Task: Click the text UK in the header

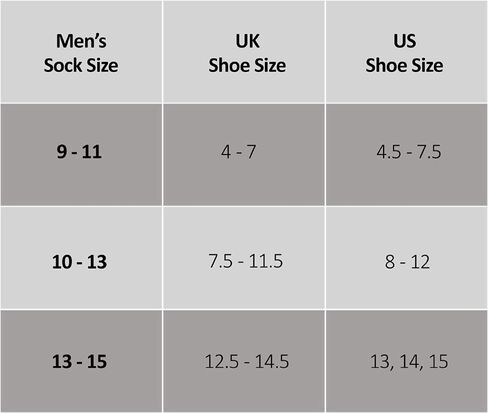Action: [247, 41]
